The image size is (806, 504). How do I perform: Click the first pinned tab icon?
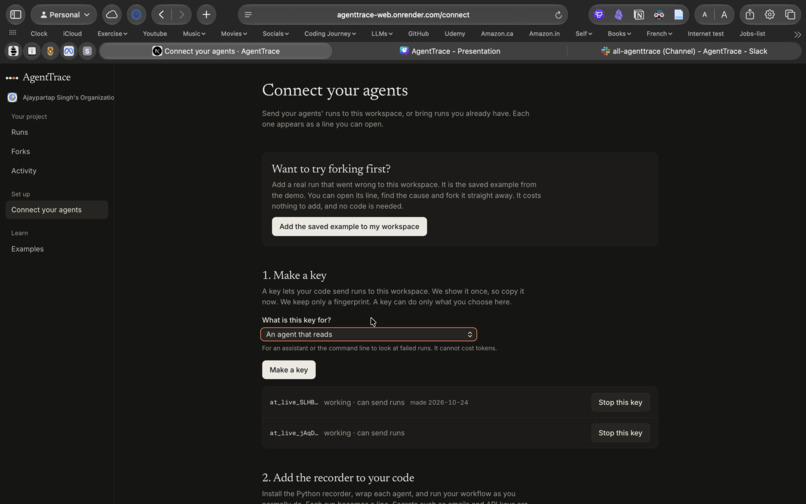[x=13, y=51]
